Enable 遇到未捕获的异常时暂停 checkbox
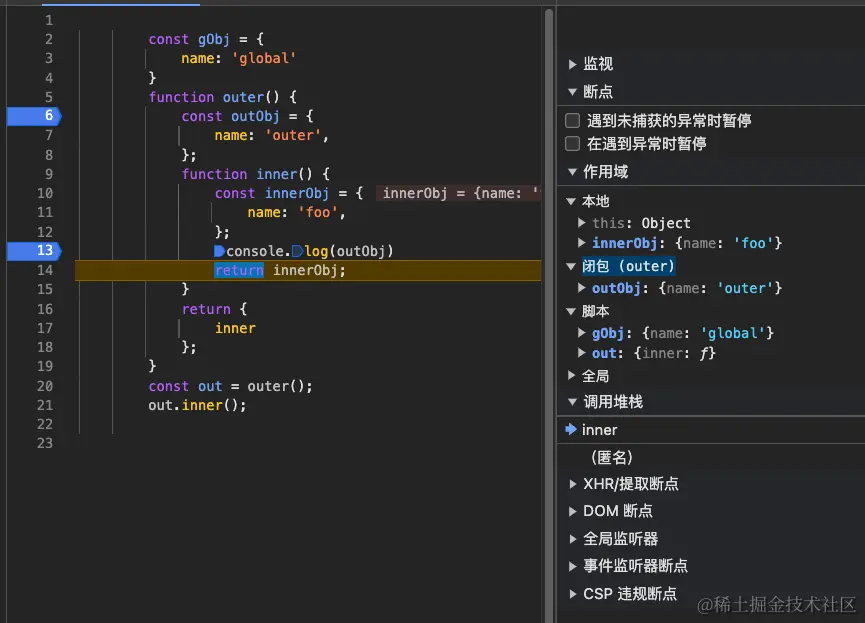The width and height of the screenshot is (865, 623). 573,119
